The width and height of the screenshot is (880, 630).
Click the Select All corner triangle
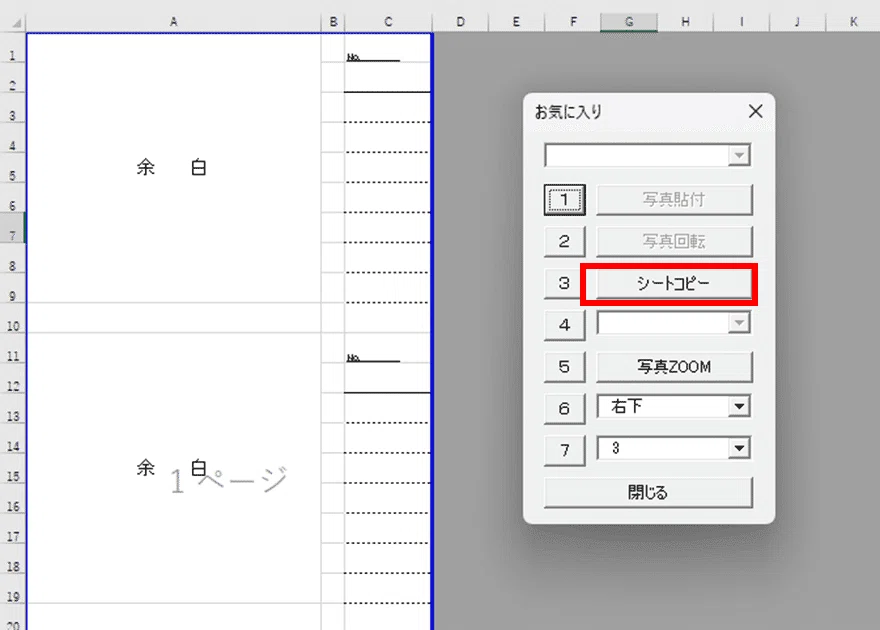tap(17, 23)
